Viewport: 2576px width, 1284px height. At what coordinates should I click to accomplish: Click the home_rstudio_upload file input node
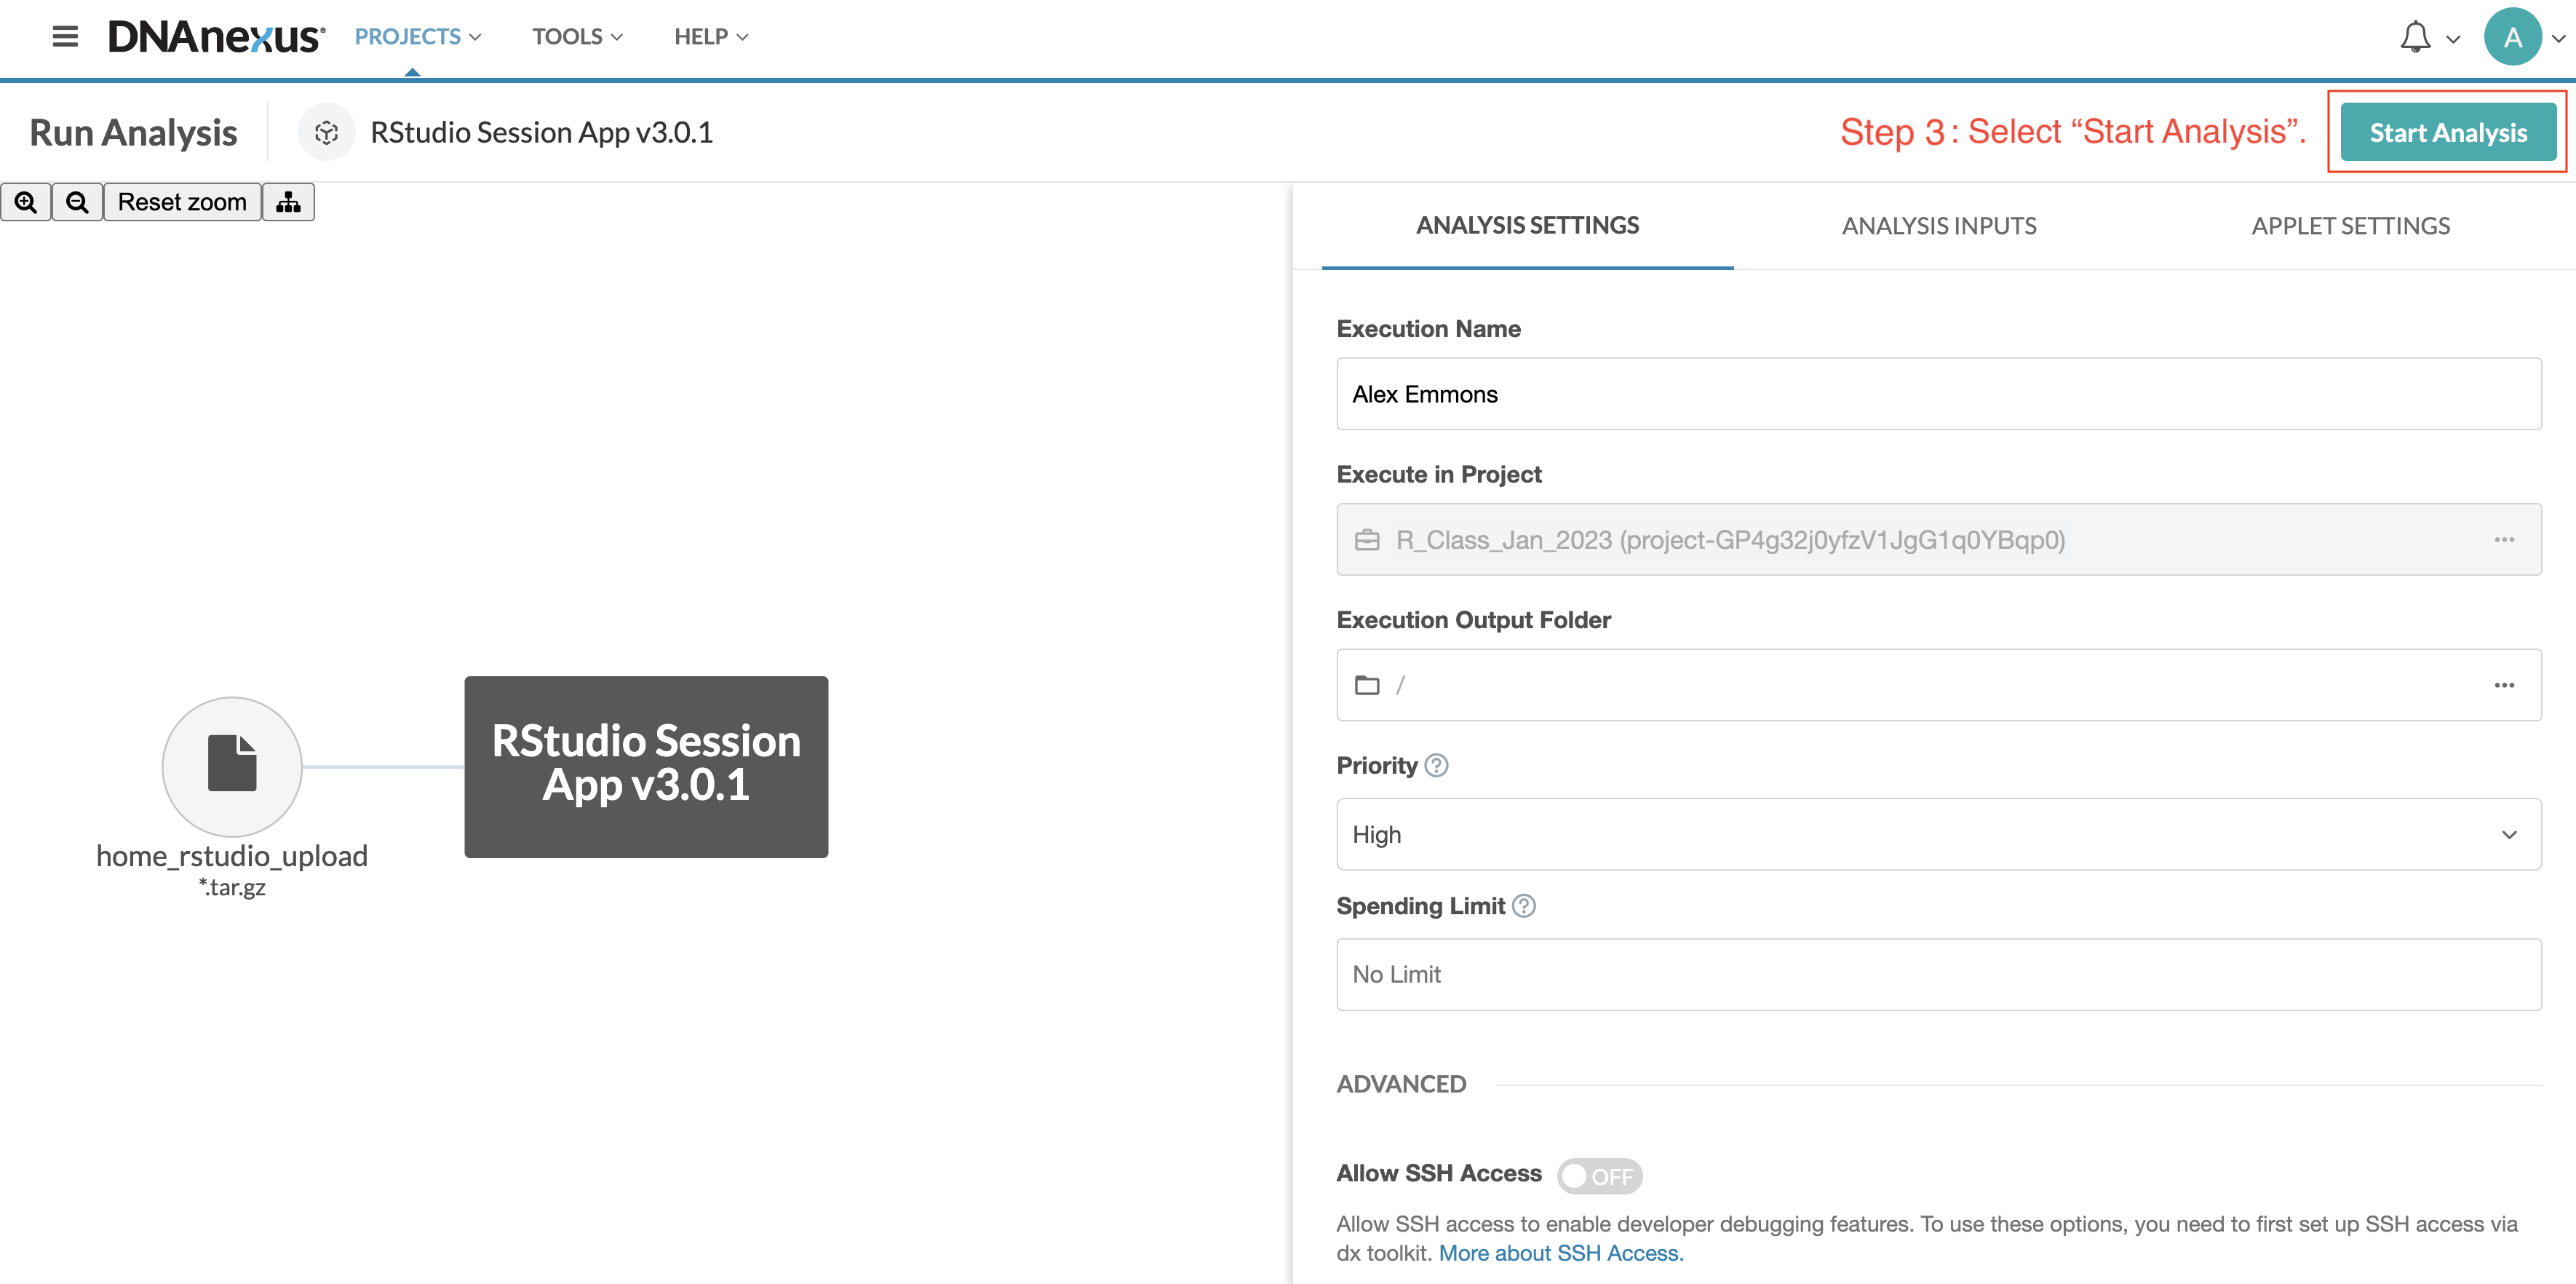(x=232, y=766)
